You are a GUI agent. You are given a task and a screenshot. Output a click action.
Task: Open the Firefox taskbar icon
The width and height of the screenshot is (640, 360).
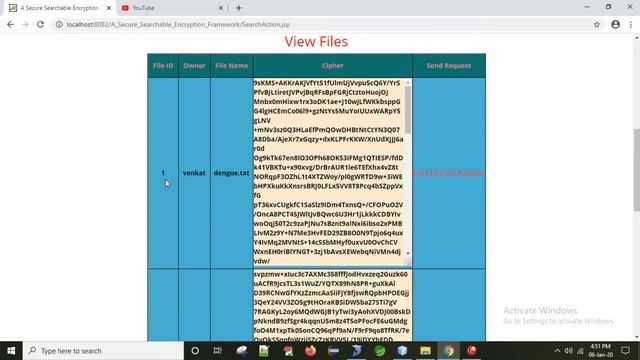tap(311, 351)
